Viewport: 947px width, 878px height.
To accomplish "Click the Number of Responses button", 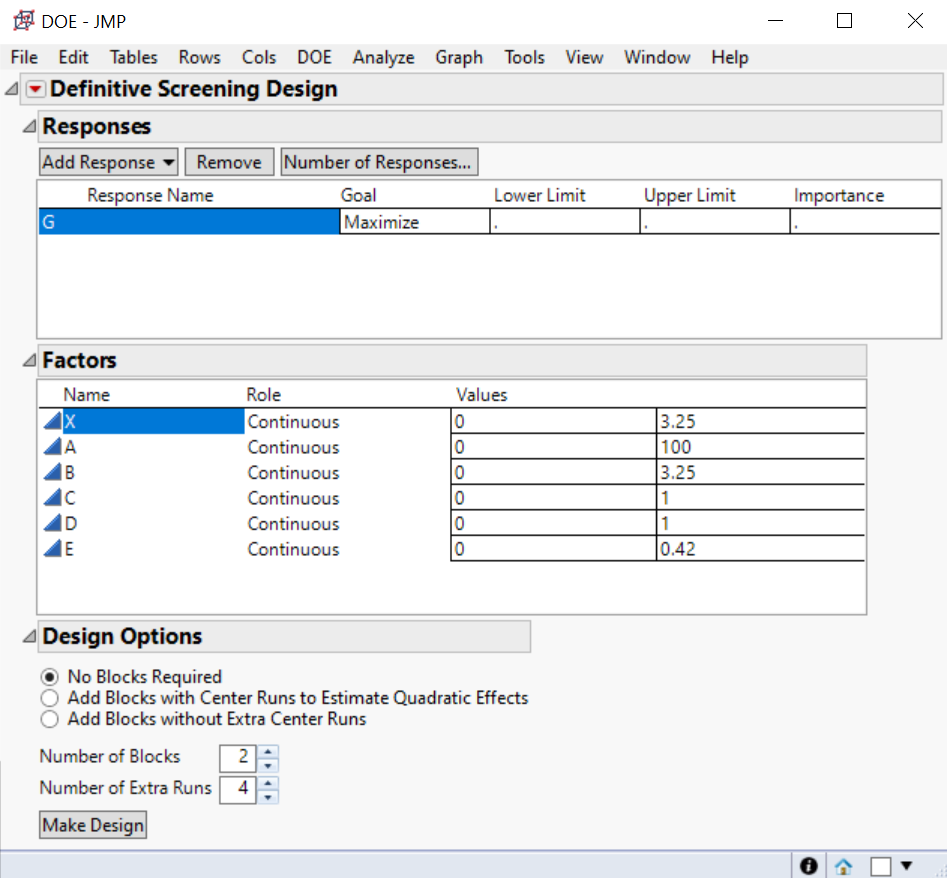I will [380, 161].
